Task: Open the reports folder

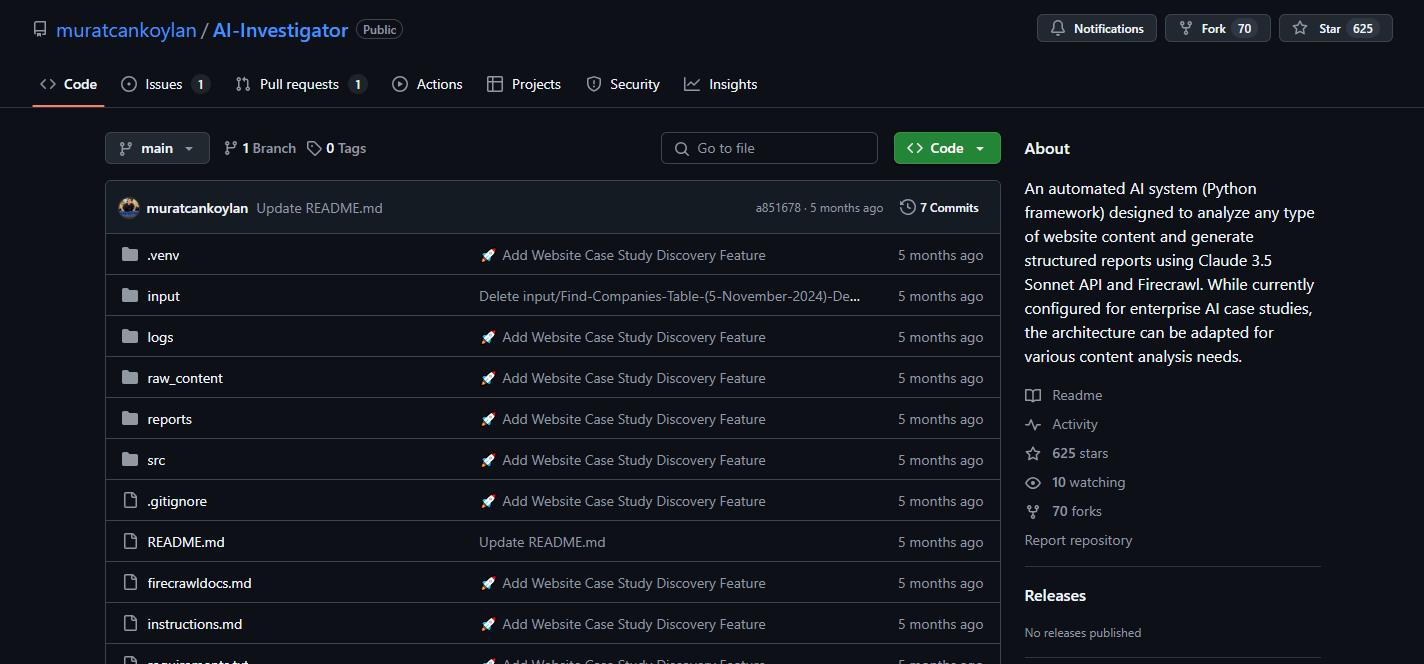Action: point(169,419)
